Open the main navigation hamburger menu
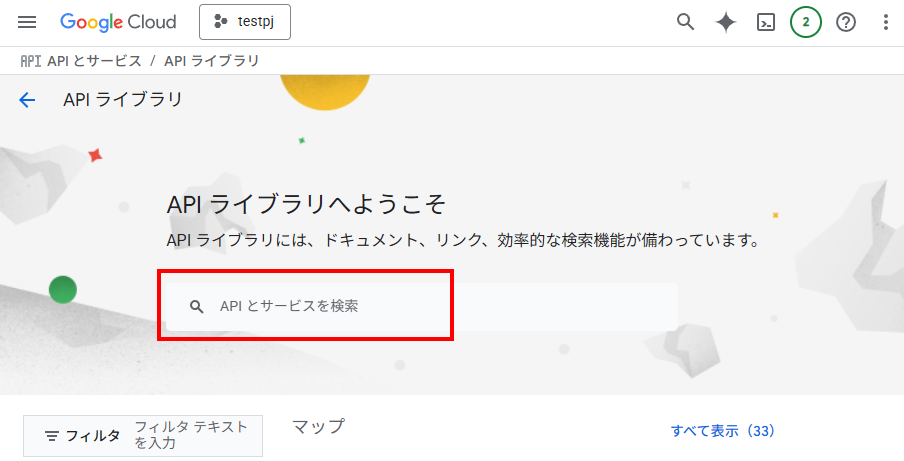This screenshot has height=461, width=904. [27, 22]
